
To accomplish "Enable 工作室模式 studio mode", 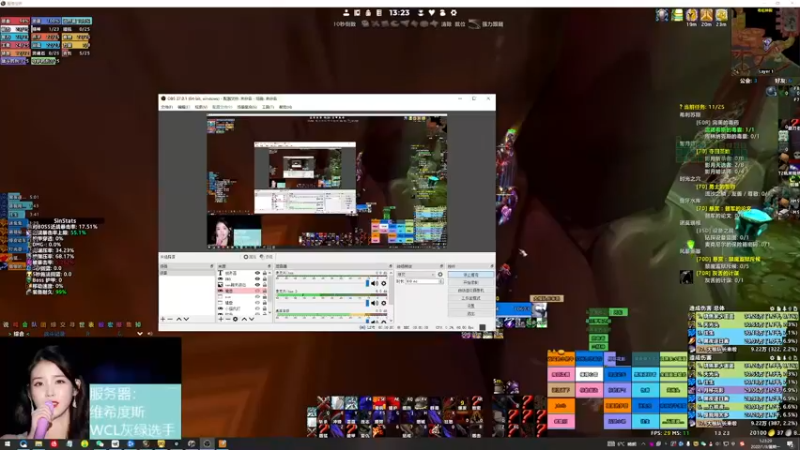I will (x=471, y=298).
